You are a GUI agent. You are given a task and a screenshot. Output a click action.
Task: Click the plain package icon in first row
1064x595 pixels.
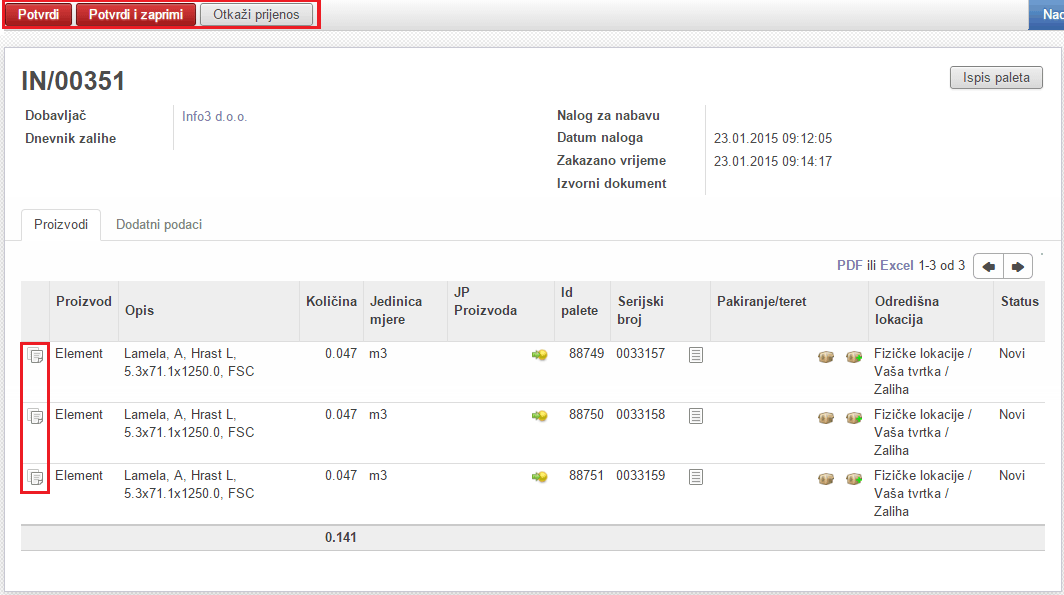[826, 356]
